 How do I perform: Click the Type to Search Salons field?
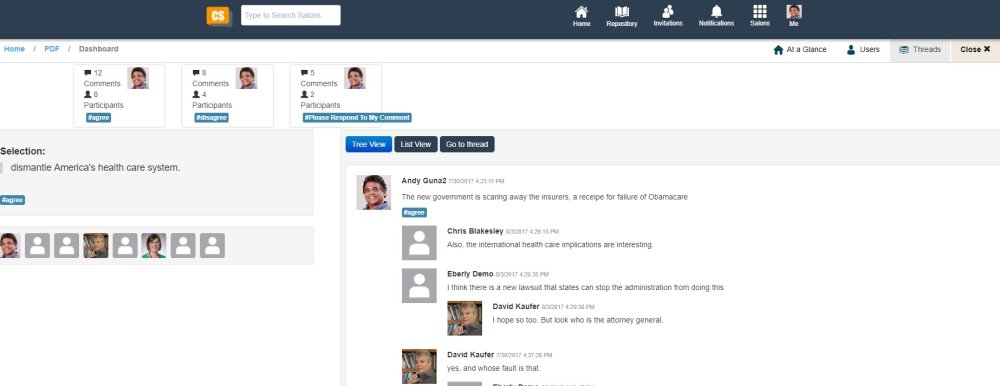(291, 15)
